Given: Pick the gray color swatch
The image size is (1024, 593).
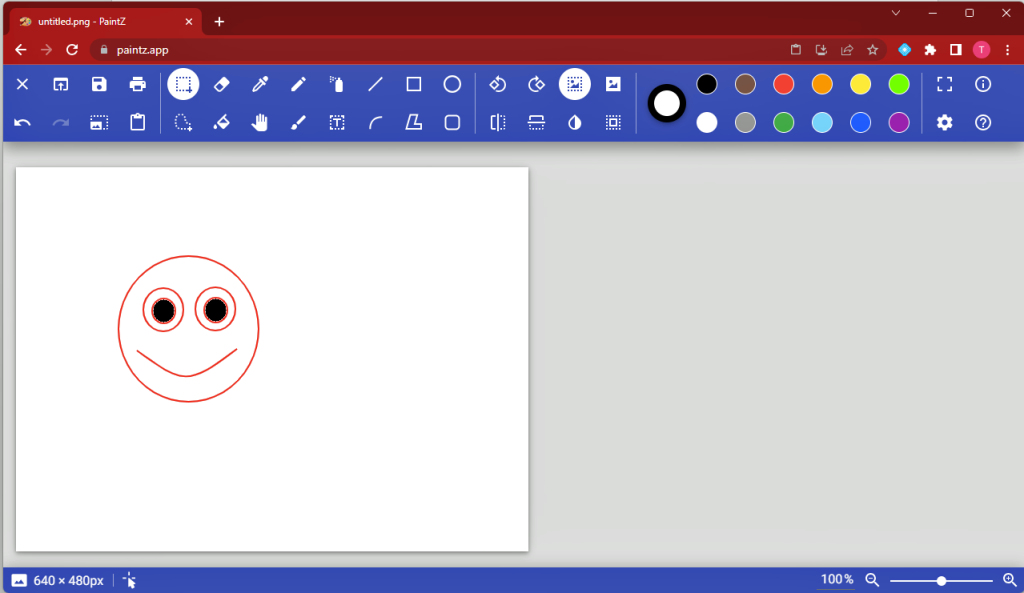Looking at the screenshot, I should pyautogui.click(x=745, y=122).
